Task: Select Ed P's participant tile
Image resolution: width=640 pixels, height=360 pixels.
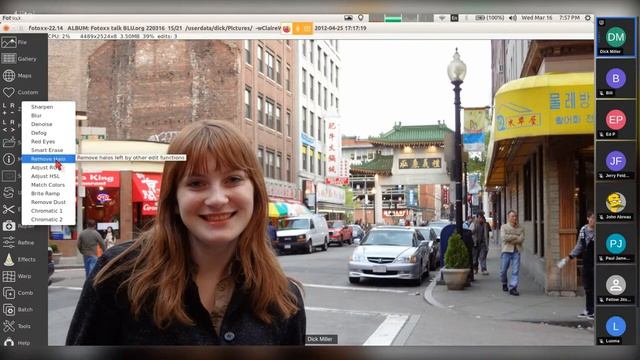Action: (616, 120)
